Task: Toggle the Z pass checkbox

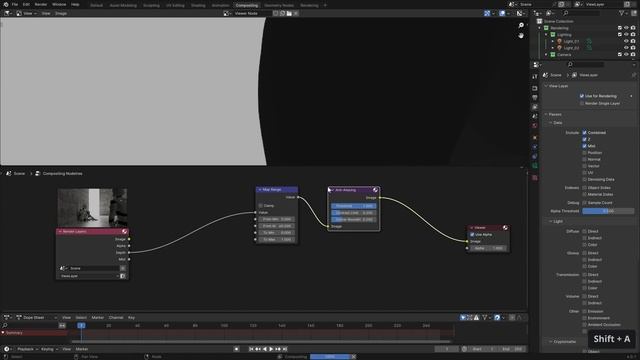Action: [x=584, y=139]
